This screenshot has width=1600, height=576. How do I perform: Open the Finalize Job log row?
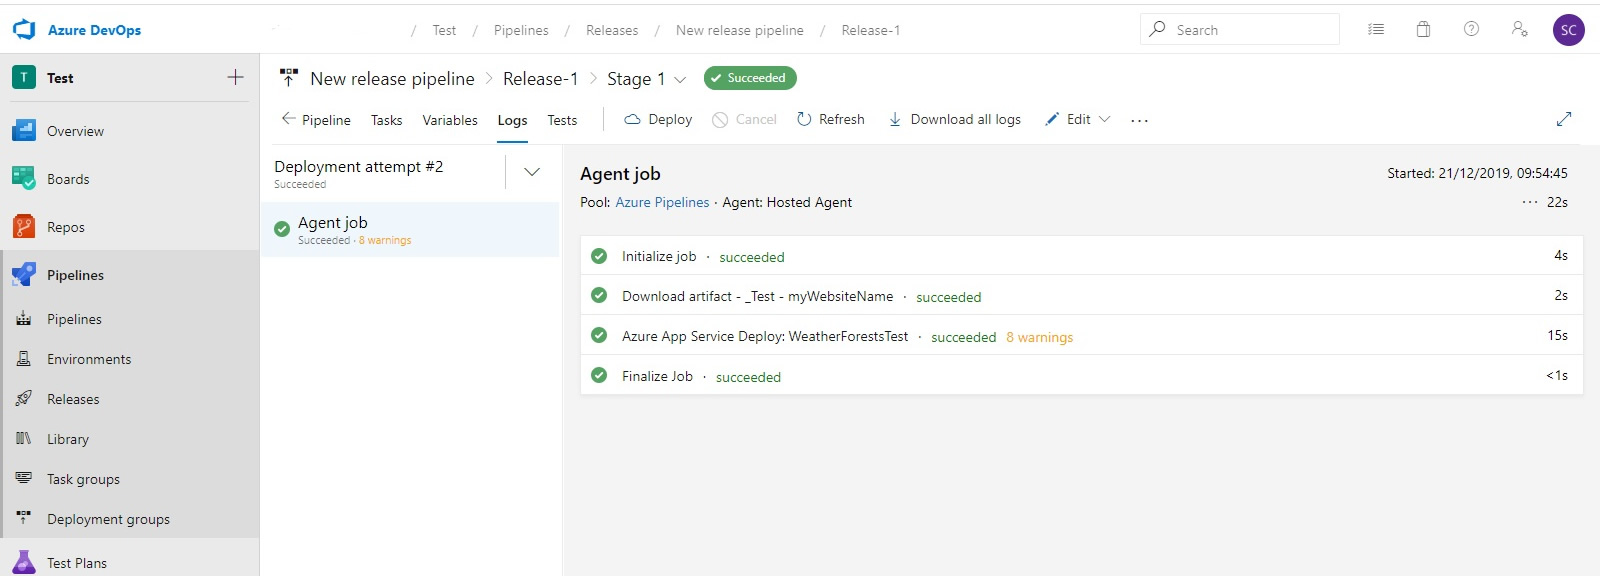point(1081,376)
